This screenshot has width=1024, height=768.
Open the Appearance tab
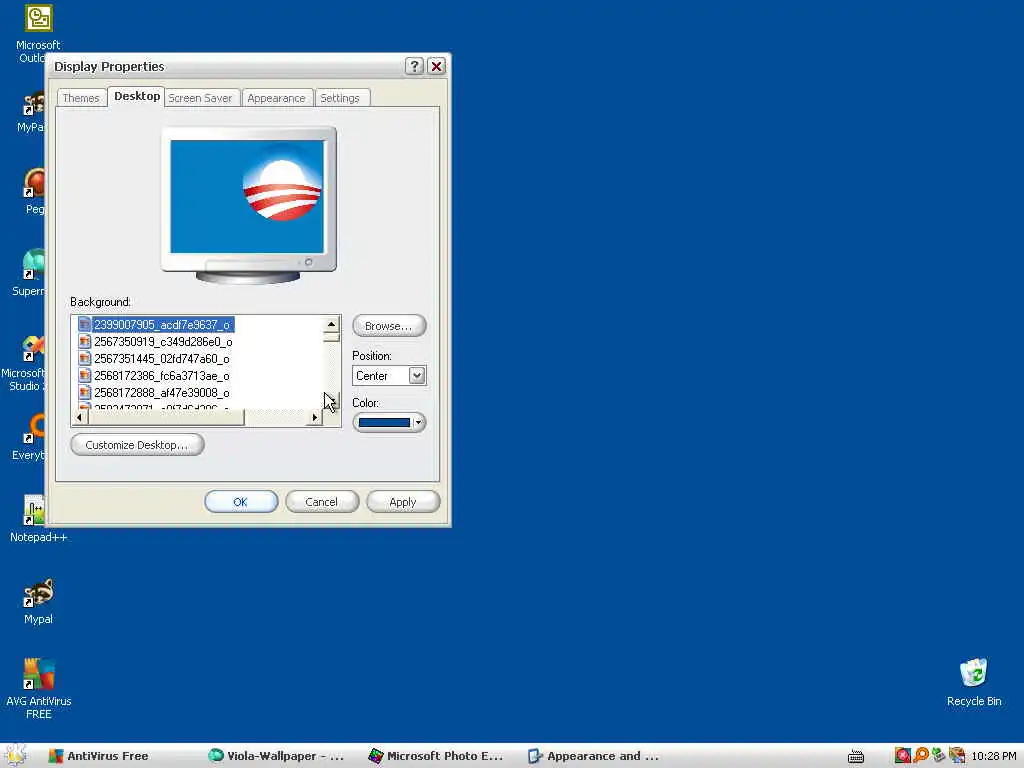(x=276, y=98)
